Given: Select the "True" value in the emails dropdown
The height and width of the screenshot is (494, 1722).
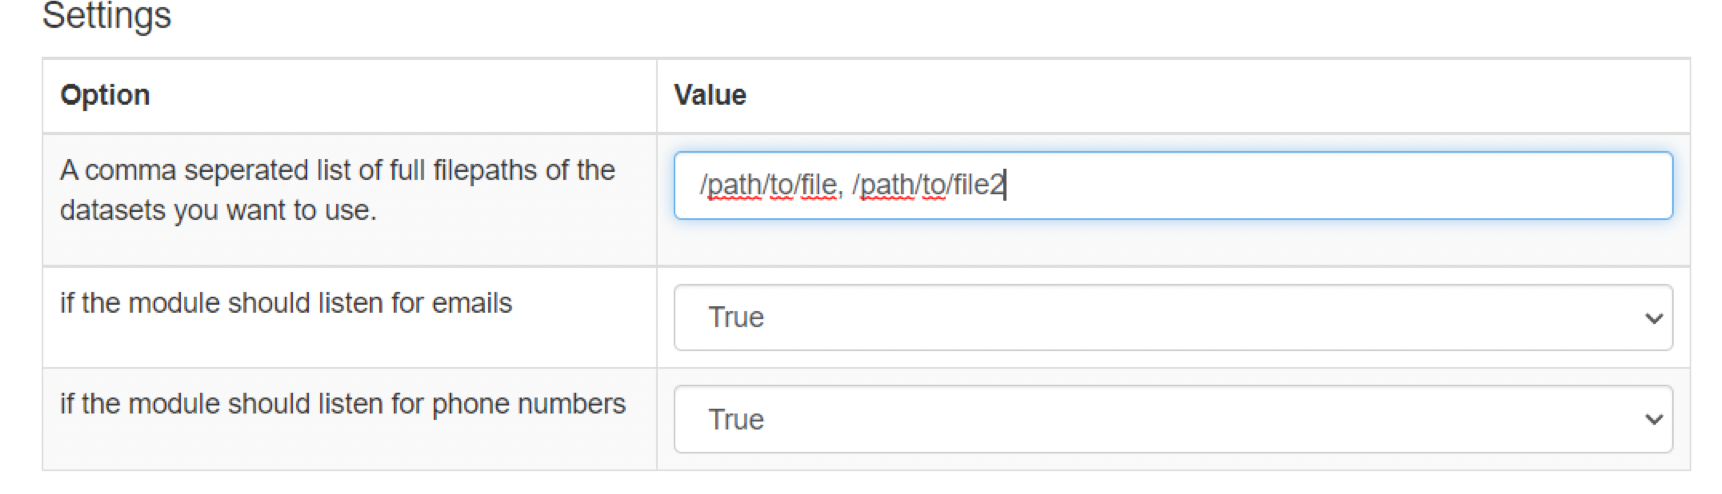Looking at the screenshot, I should tap(736, 318).
